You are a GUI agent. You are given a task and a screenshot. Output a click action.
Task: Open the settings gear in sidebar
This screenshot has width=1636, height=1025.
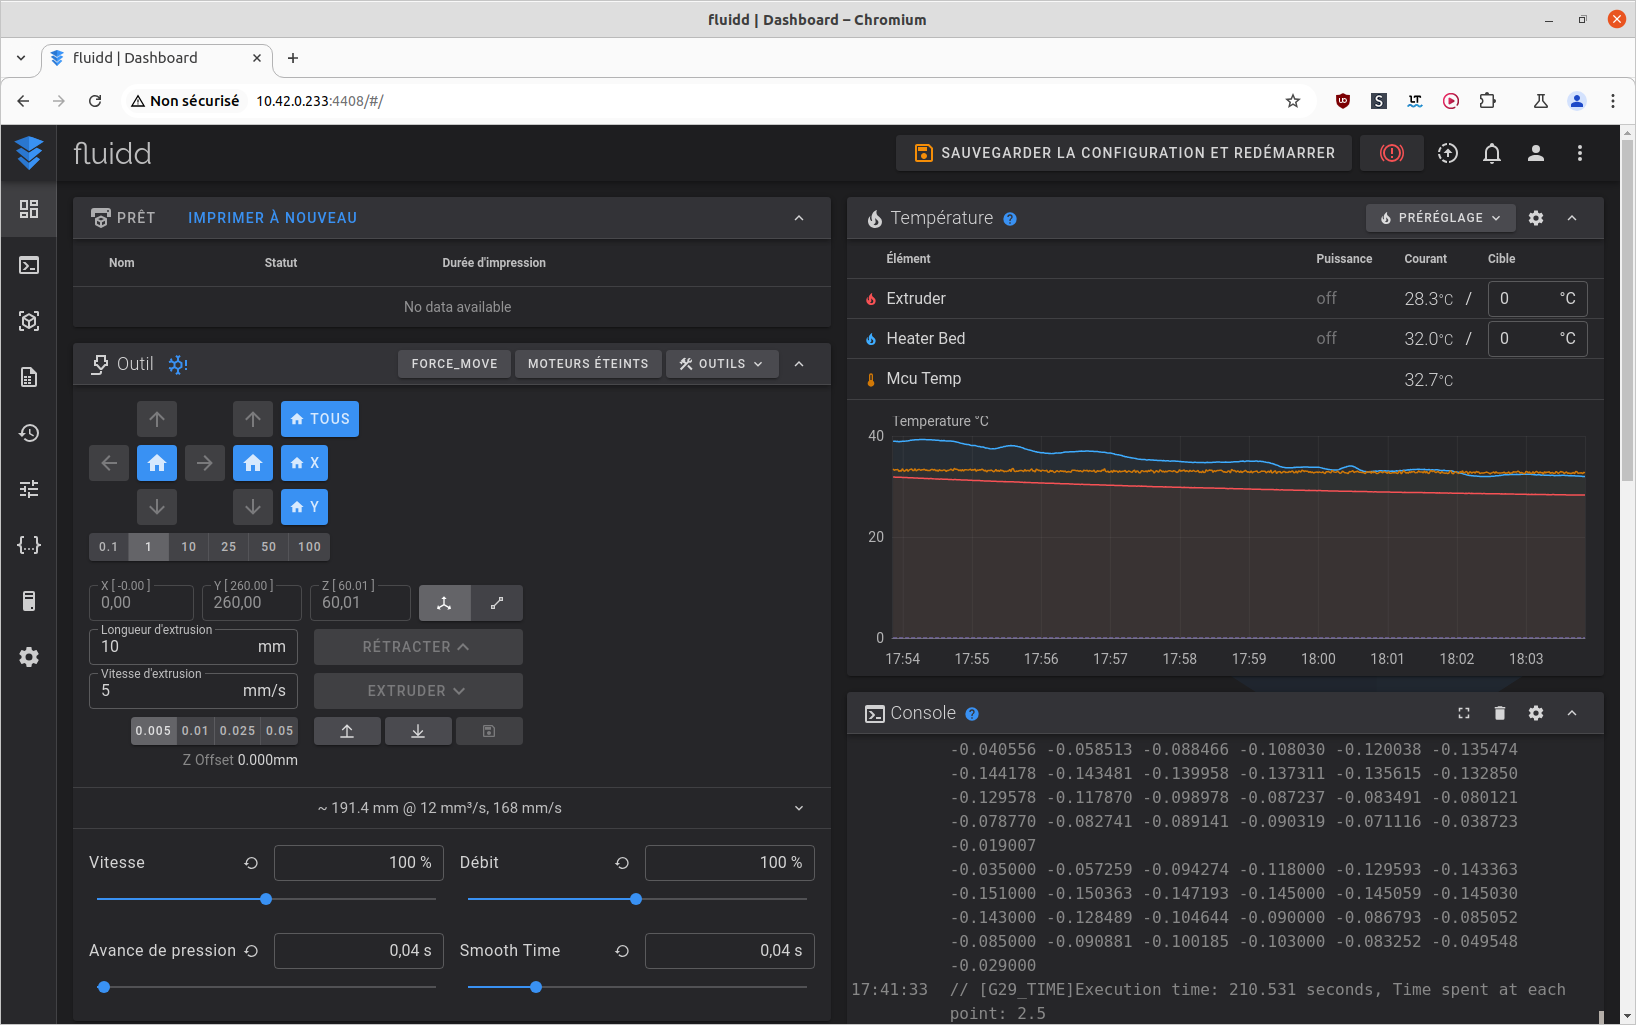click(x=29, y=657)
